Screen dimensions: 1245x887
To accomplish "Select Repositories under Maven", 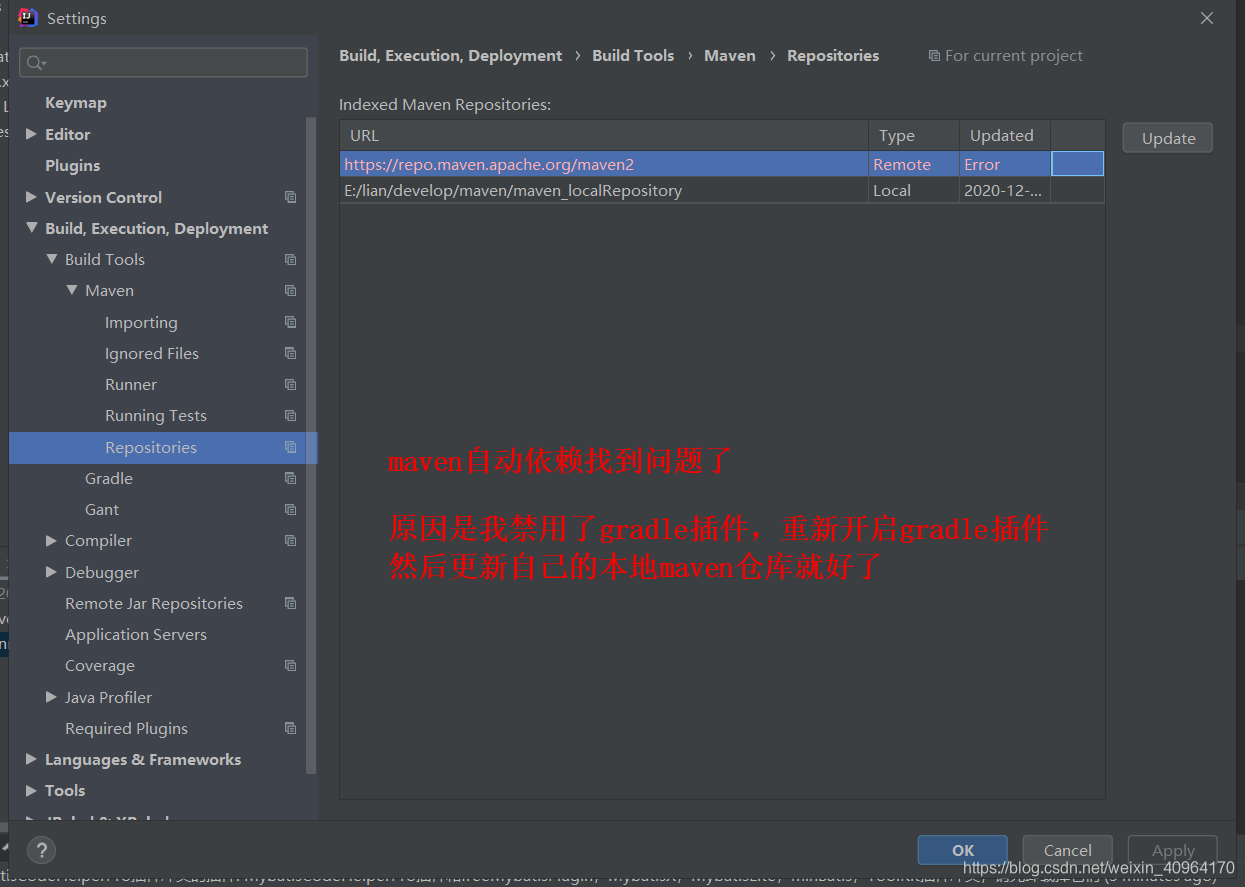I will tap(151, 447).
